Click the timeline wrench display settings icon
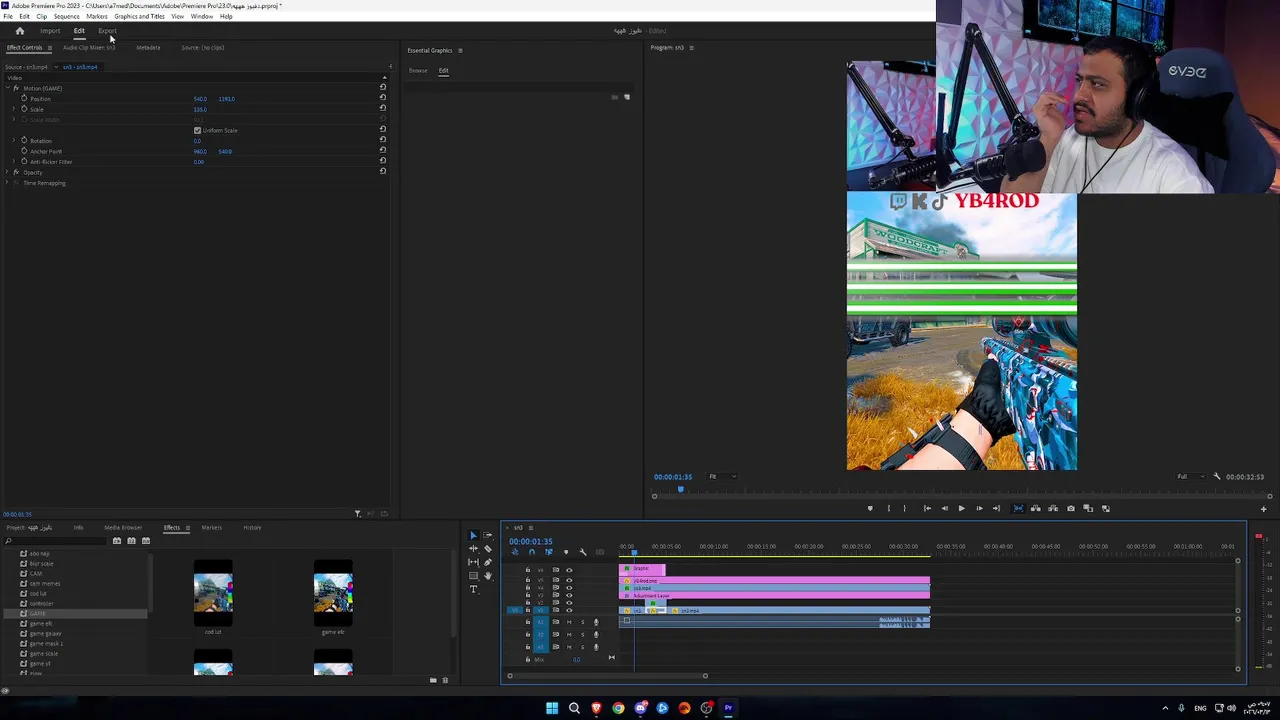 point(583,552)
